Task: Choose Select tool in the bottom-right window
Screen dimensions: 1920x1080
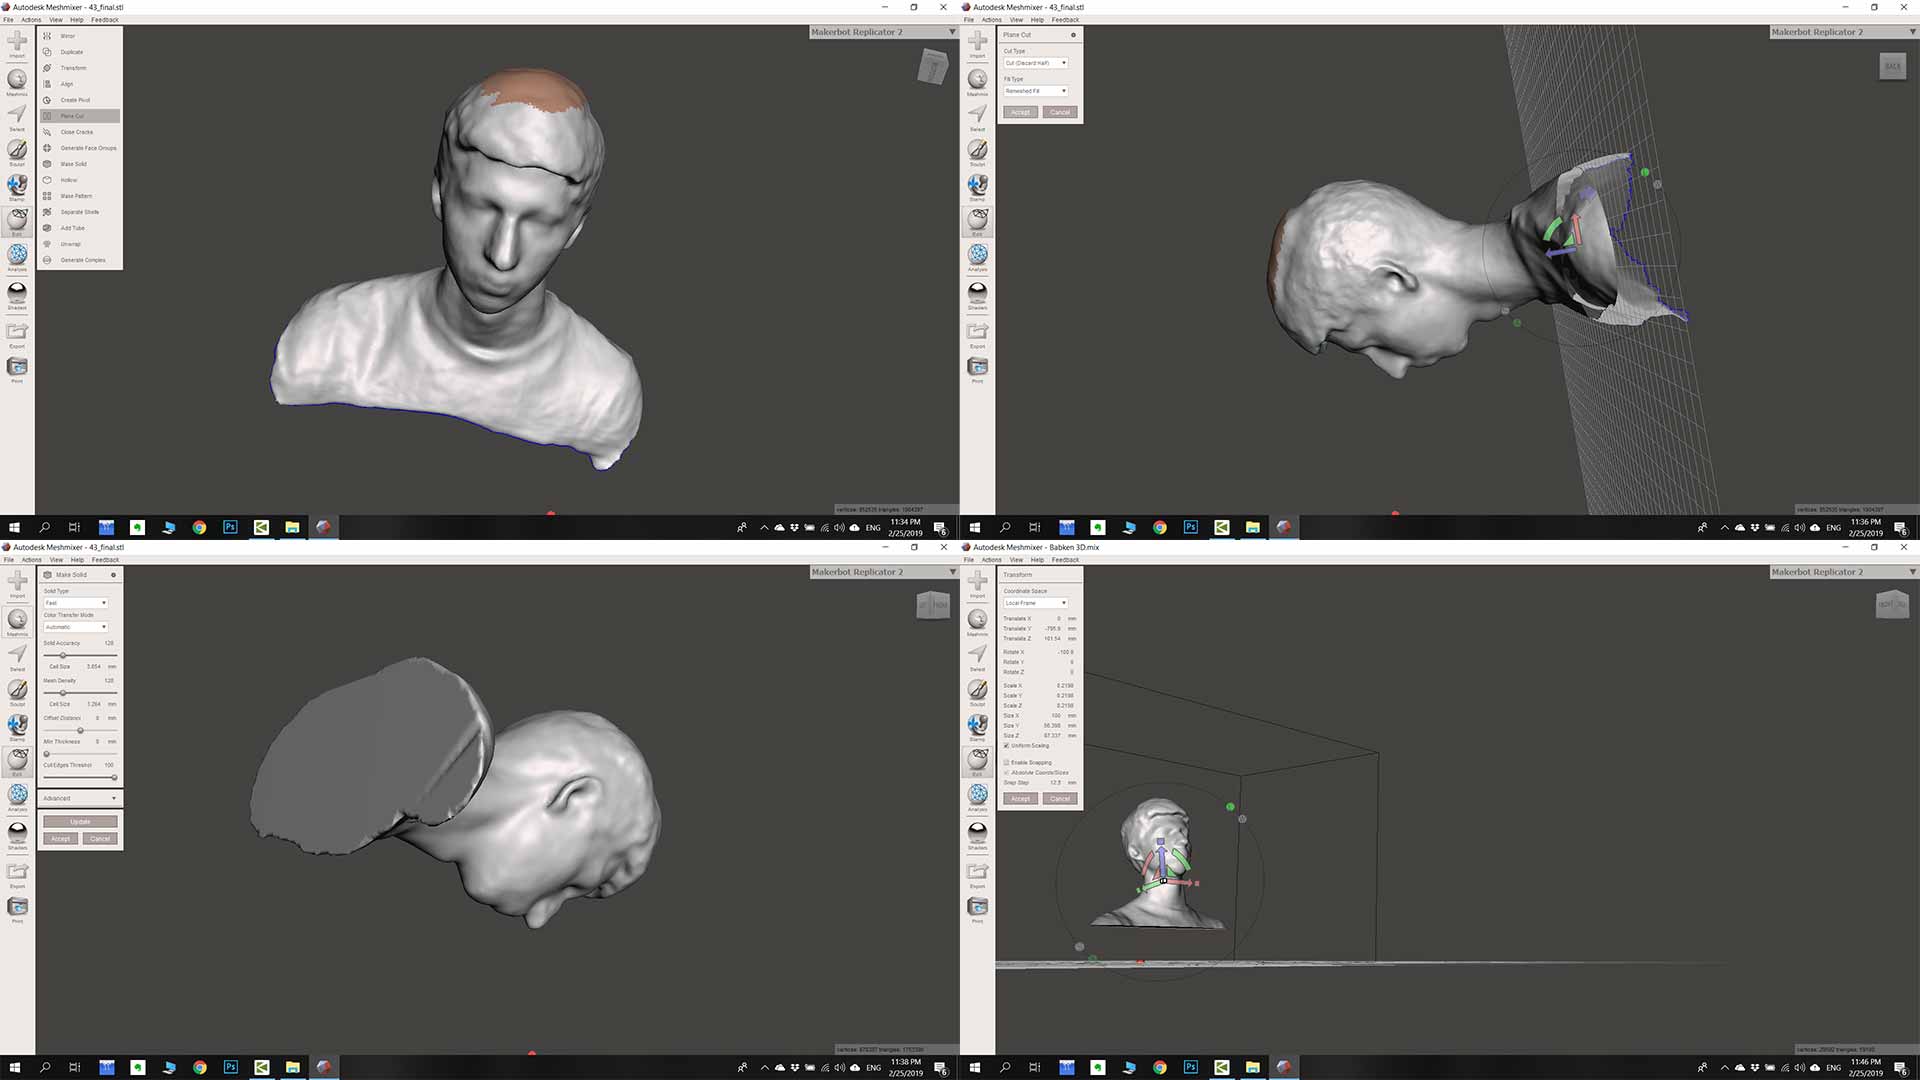Action: tap(977, 655)
